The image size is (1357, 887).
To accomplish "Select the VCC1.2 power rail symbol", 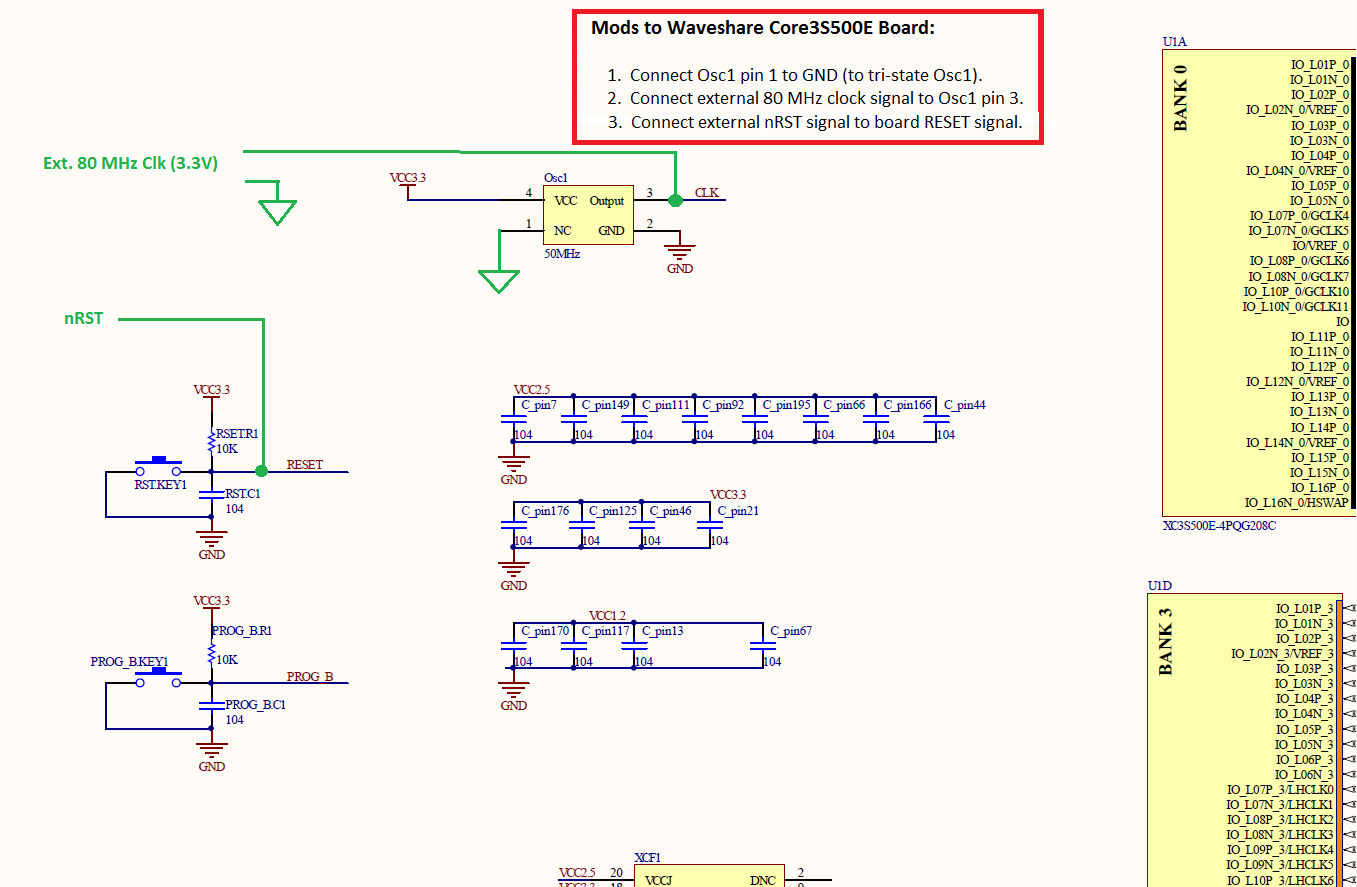I will tap(609, 617).
